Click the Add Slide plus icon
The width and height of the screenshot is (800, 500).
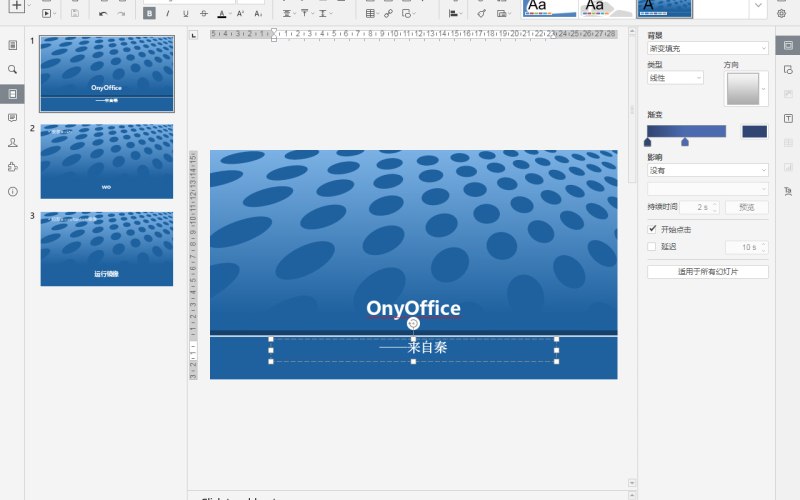coord(16,5)
